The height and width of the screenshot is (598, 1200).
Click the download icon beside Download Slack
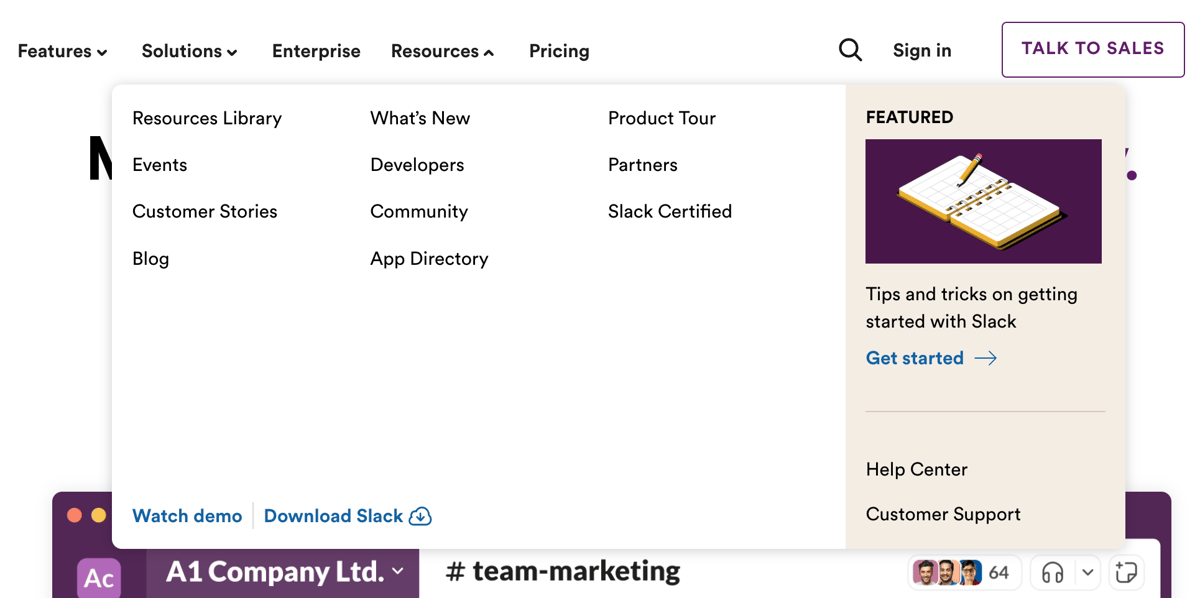[421, 516]
